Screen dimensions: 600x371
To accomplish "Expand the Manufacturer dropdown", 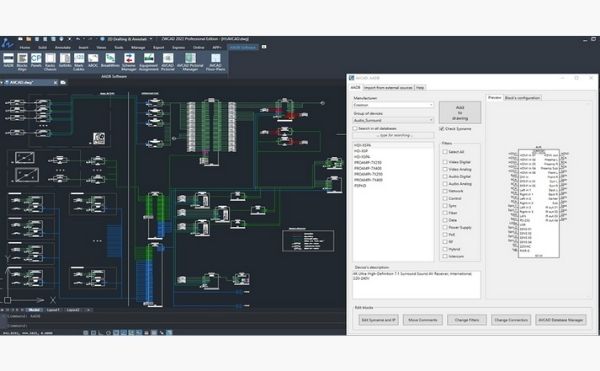I will 393,105.
